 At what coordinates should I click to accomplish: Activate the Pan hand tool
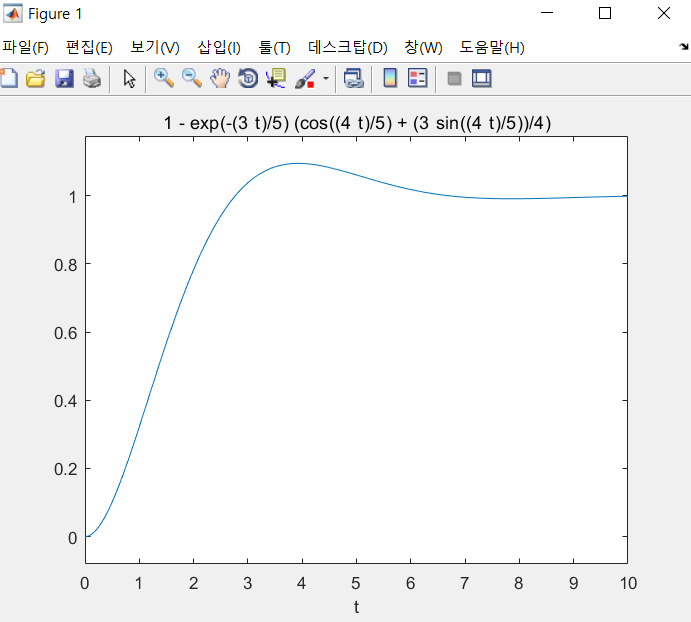pos(220,79)
